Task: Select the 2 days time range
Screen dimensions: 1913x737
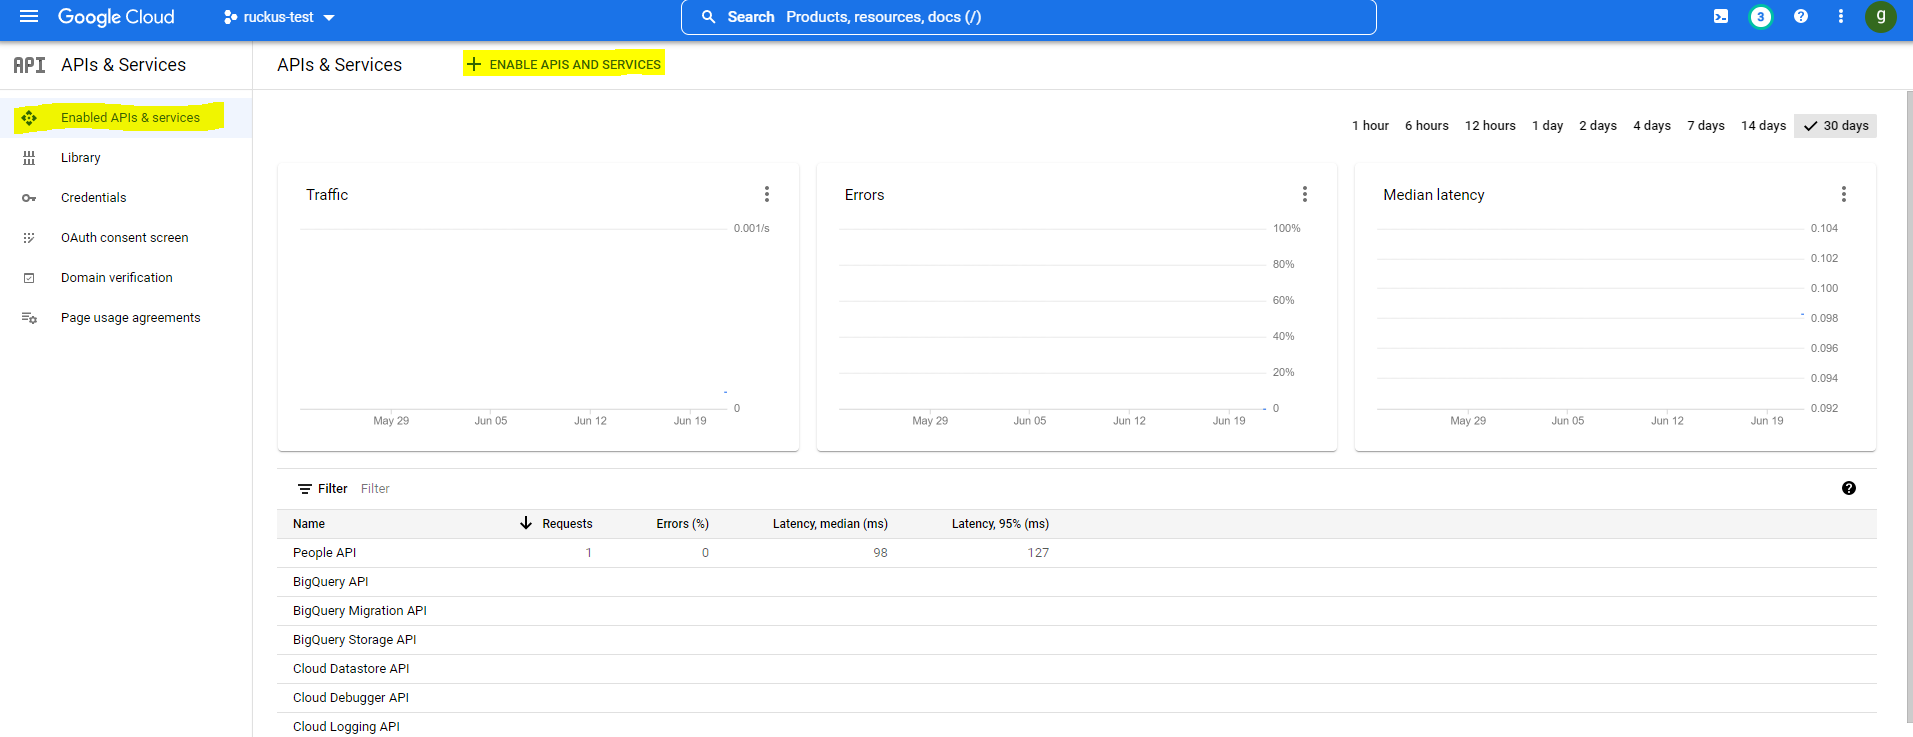Action: click(x=1598, y=126)
